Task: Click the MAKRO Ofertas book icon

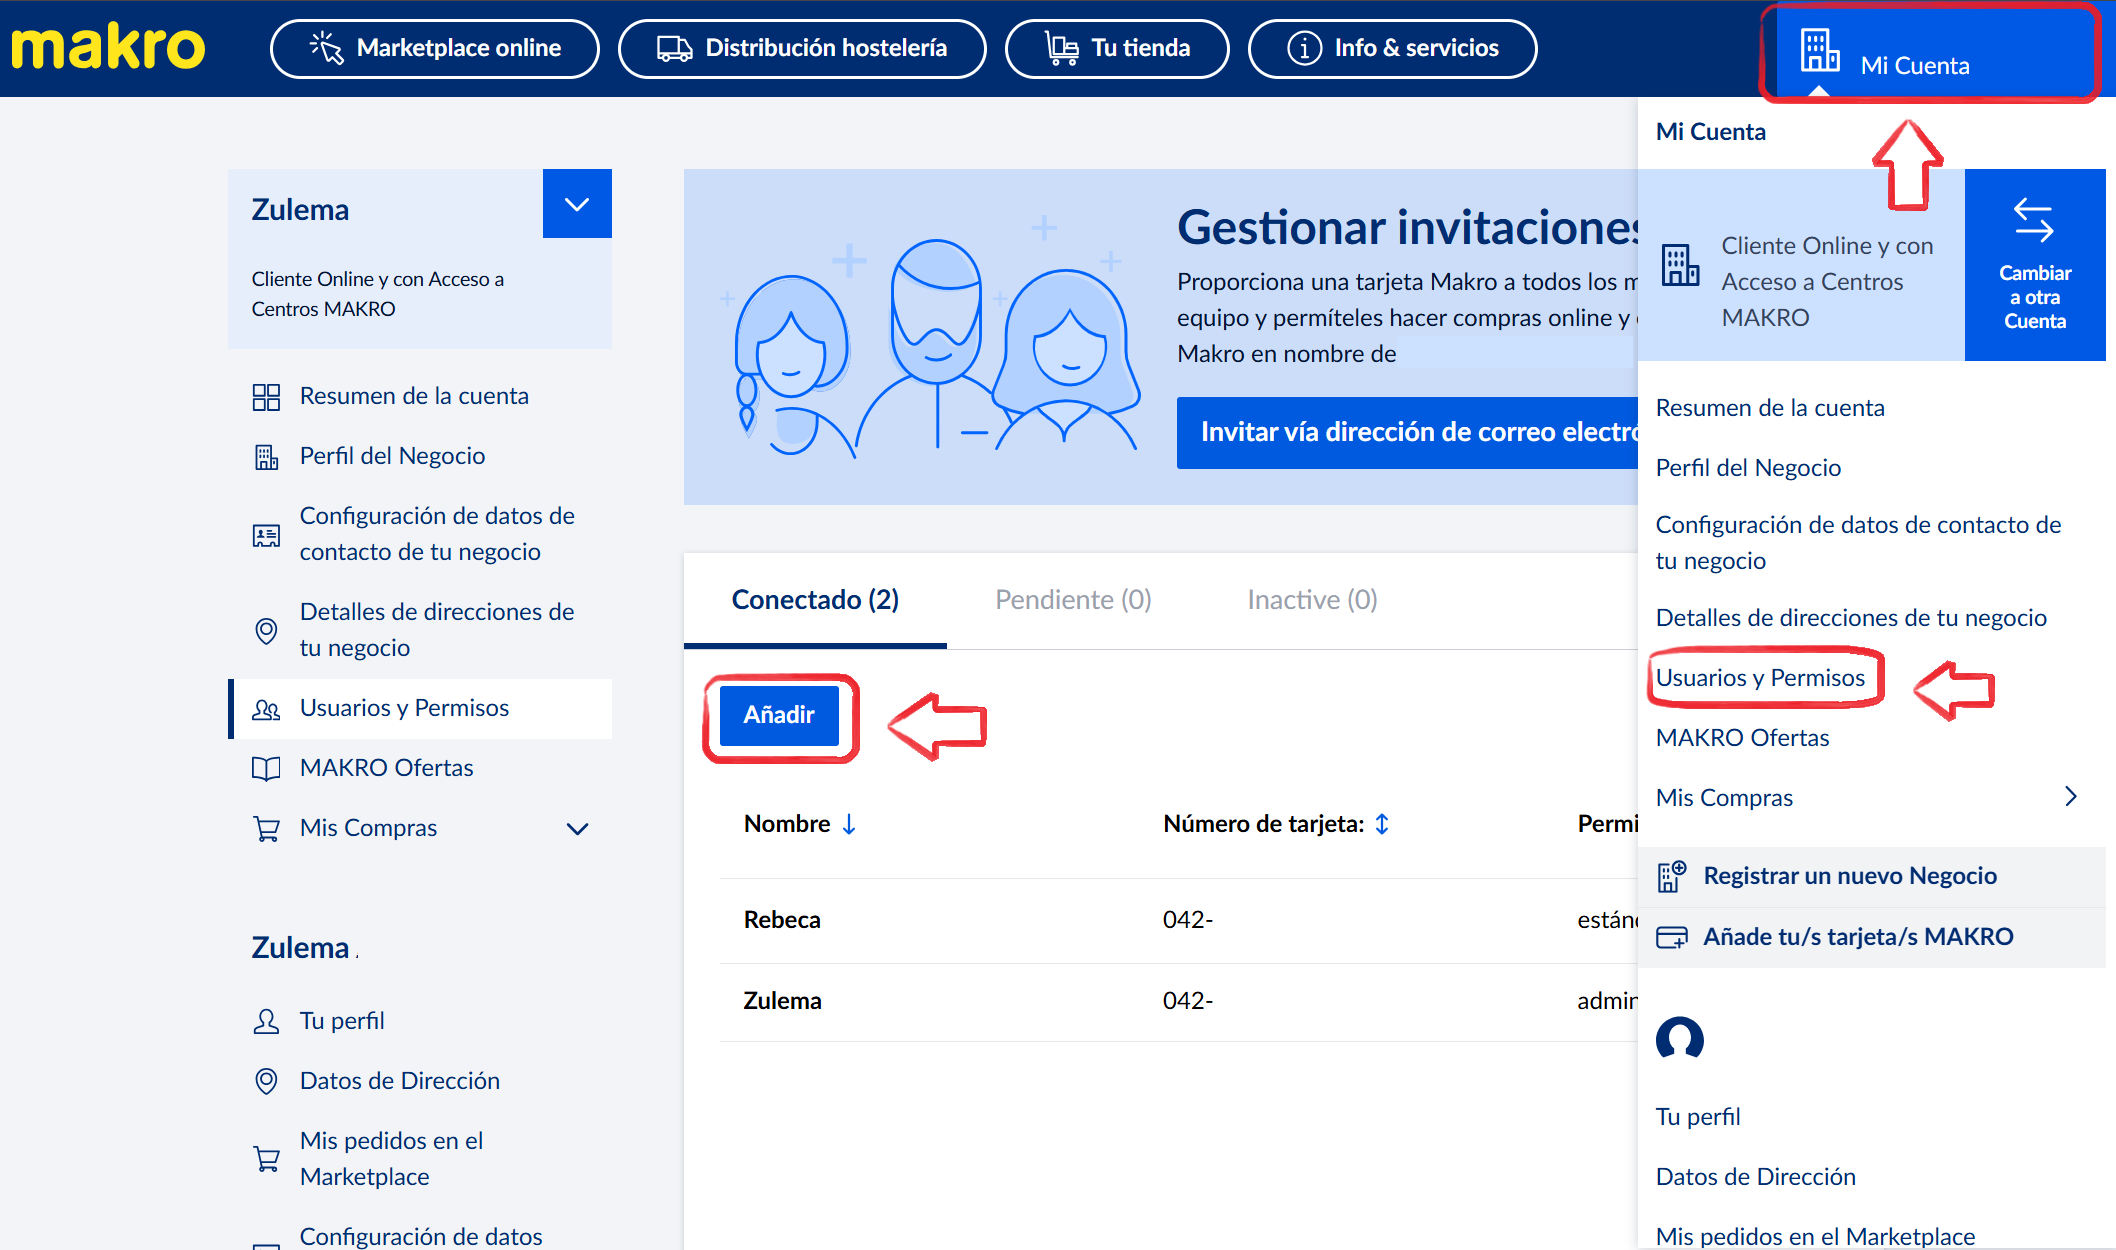Action: [x=266, y=768]
